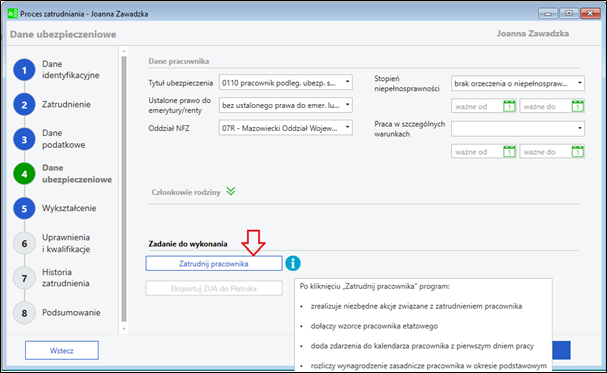Screen dimensions: 607x373
Task: Click the Eksportuj ZUA do Płatnika button
Action: (x=214, y=288)
